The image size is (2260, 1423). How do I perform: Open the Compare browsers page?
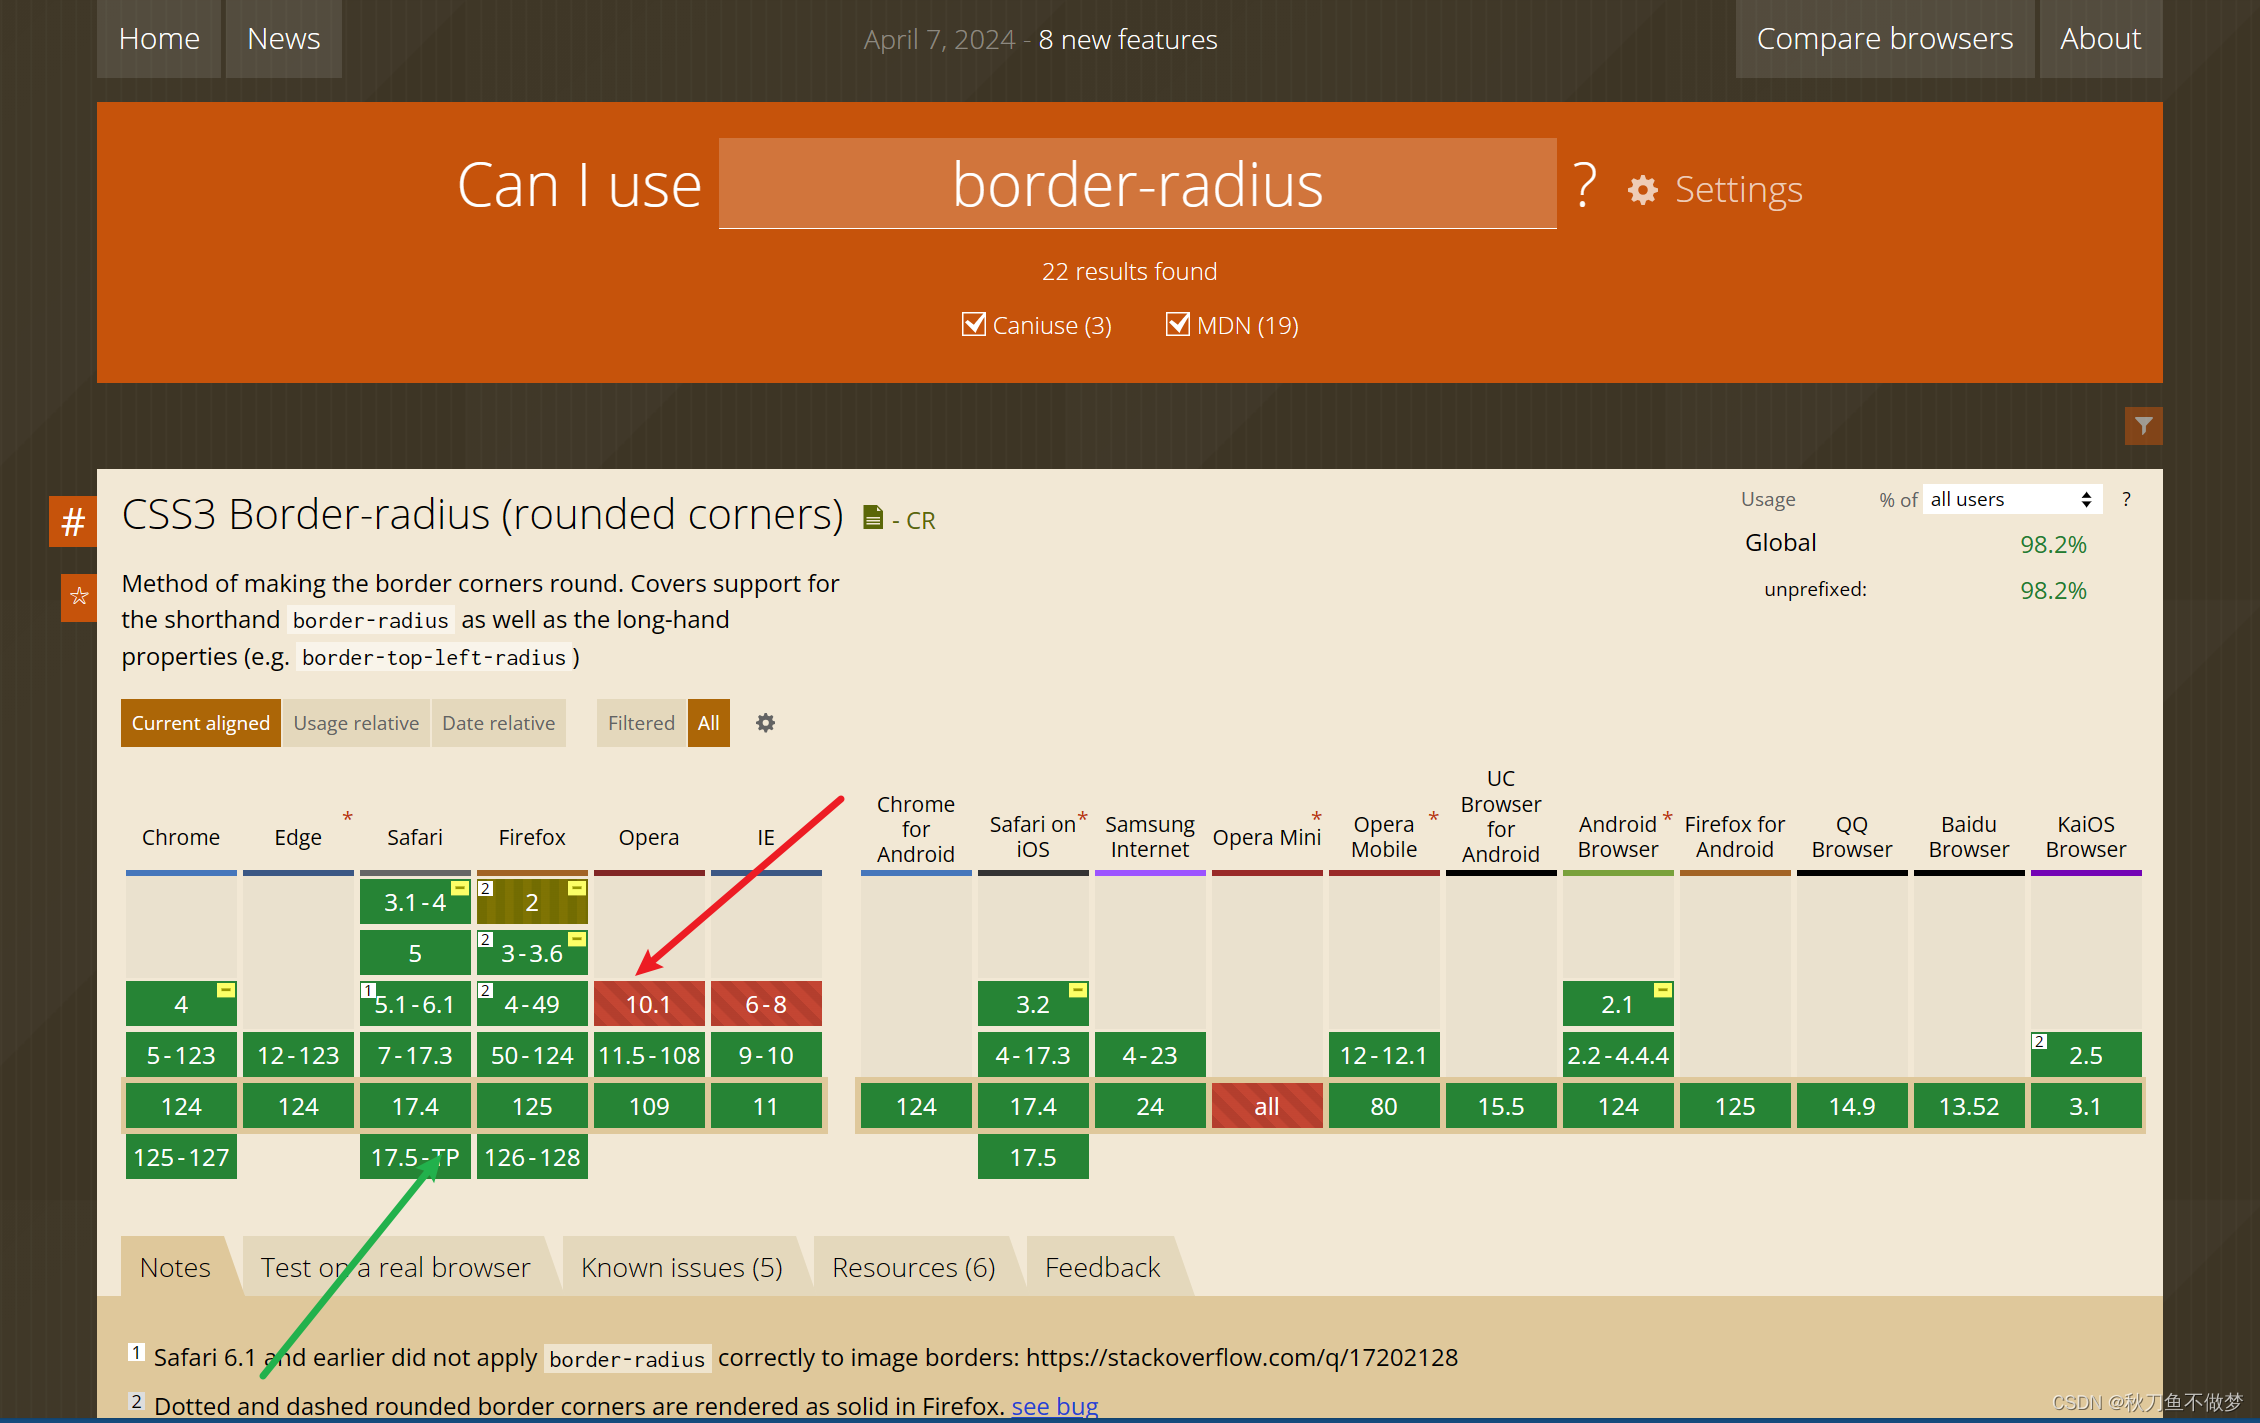[1884, 39]
